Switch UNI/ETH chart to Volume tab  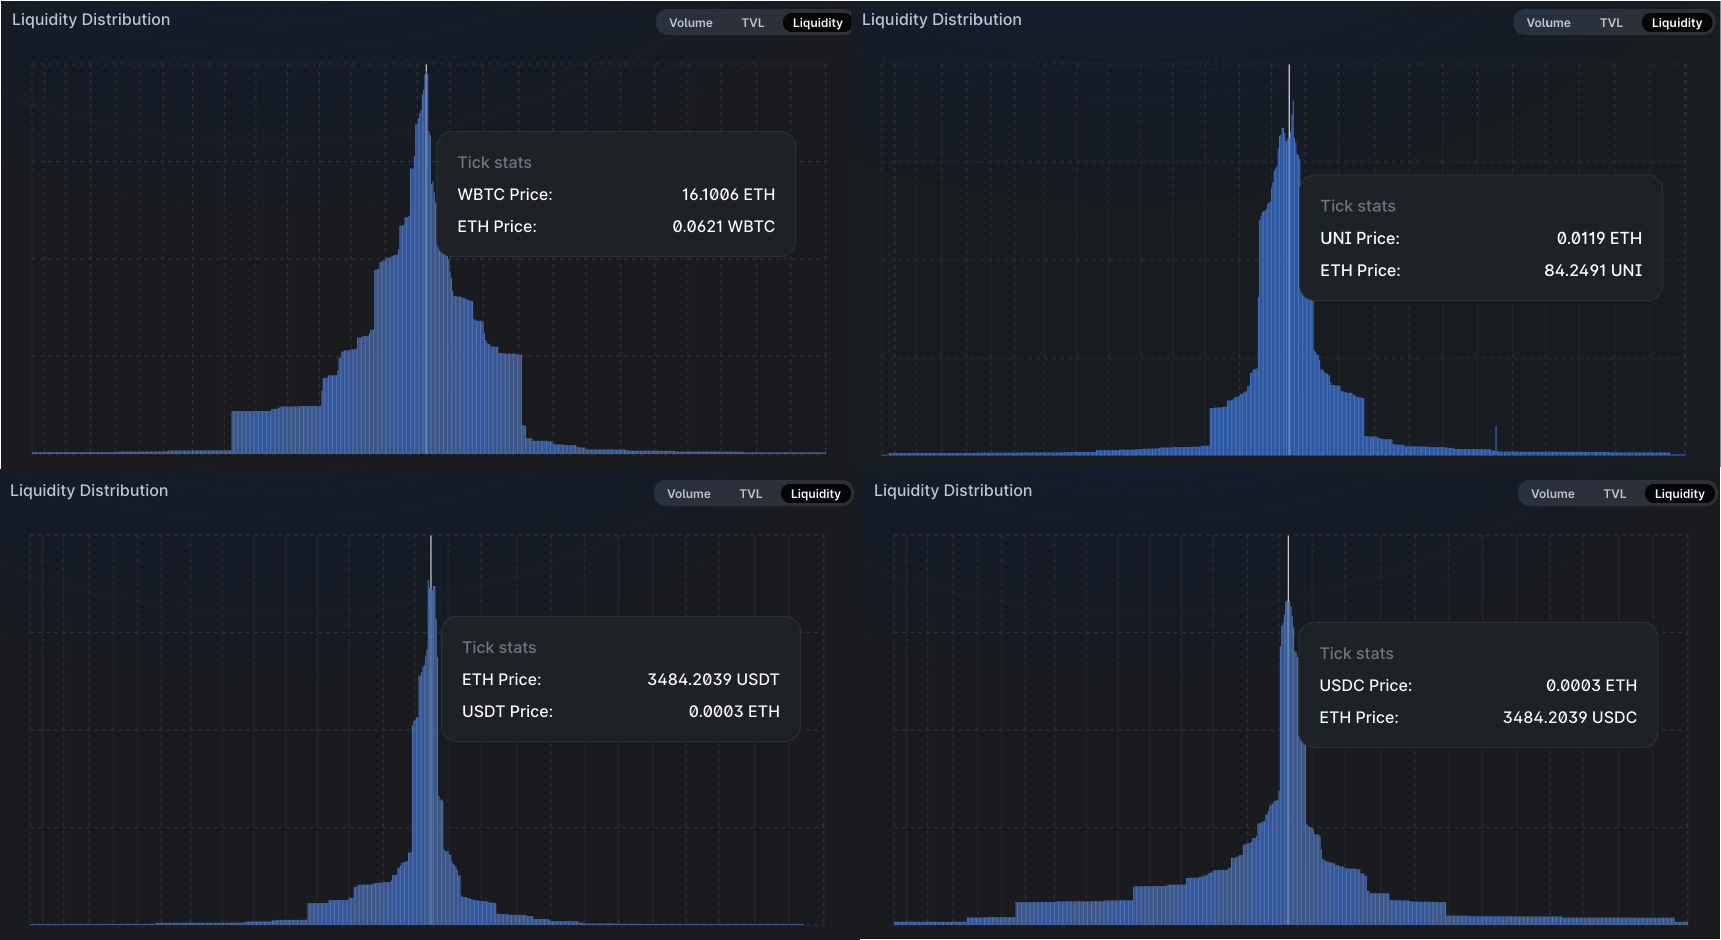(x=1548, y=23)
